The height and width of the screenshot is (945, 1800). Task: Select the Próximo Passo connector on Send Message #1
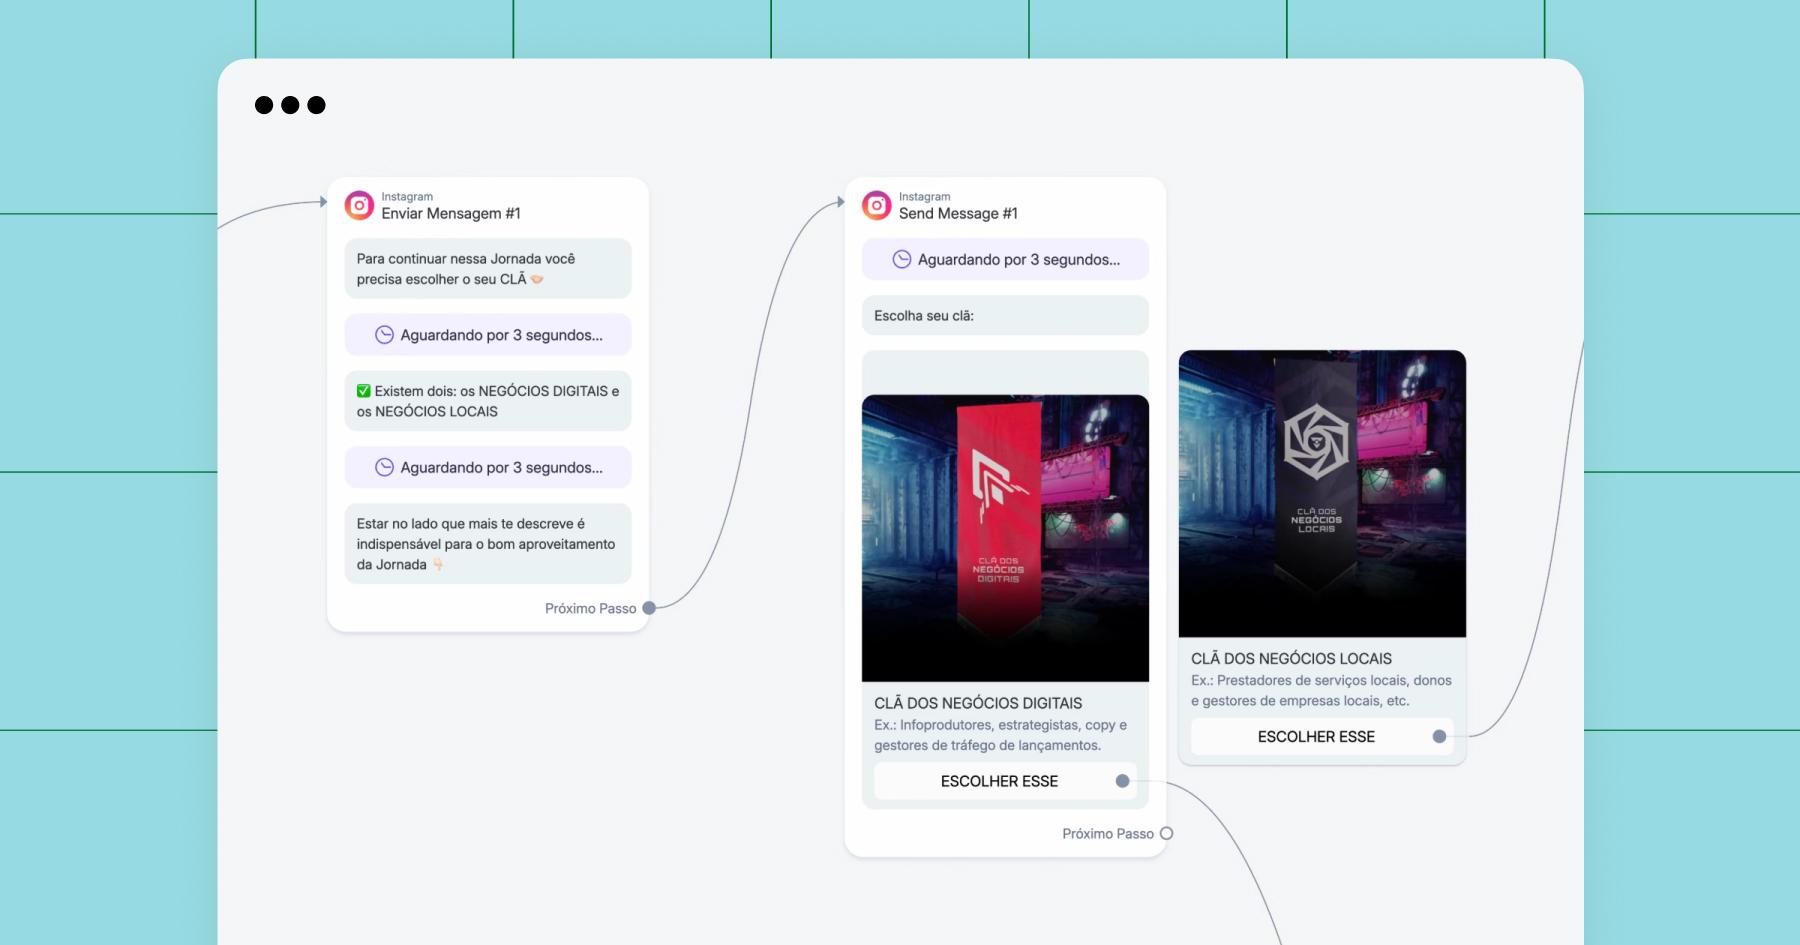[1166, 833]
